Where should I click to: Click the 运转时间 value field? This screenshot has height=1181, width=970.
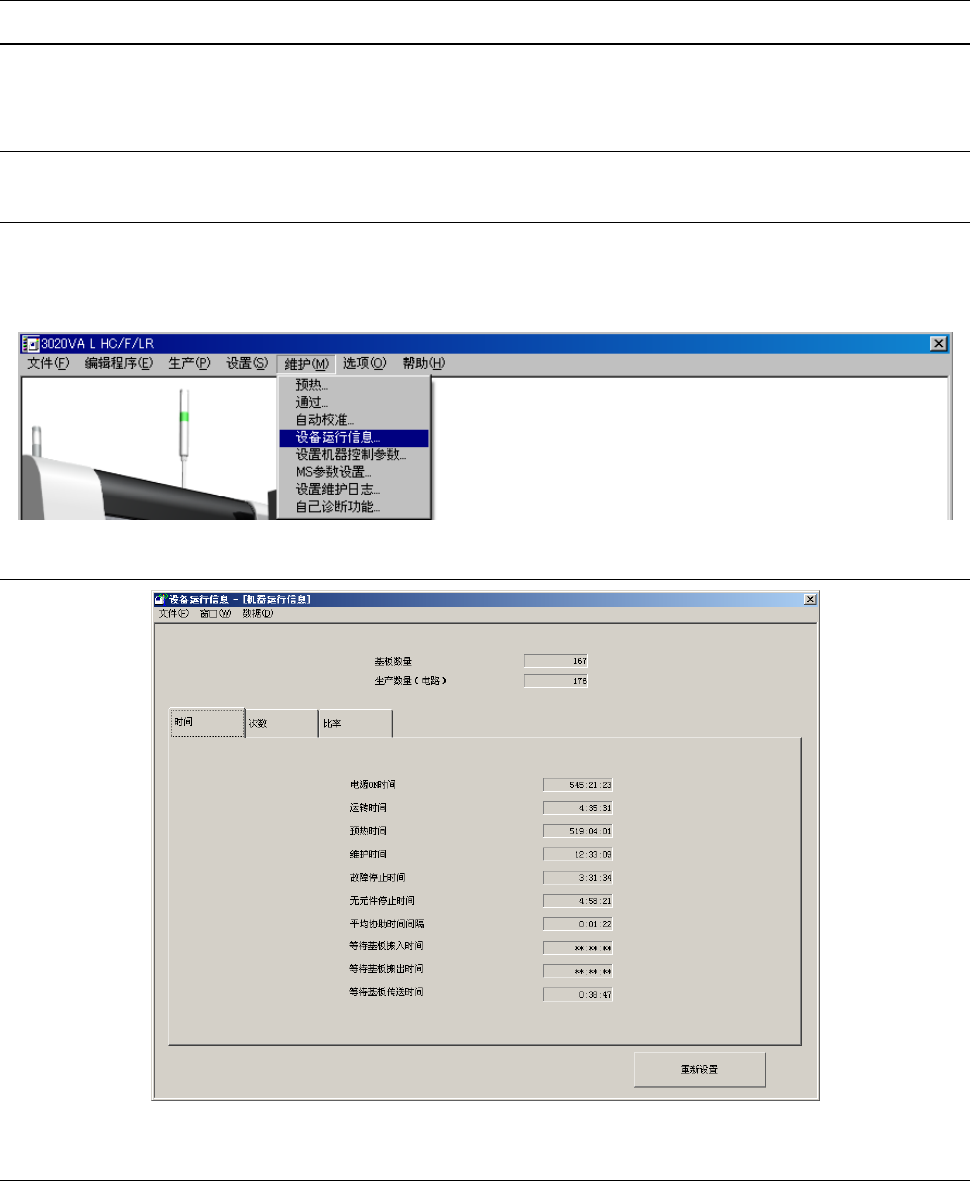pos(578,808)
